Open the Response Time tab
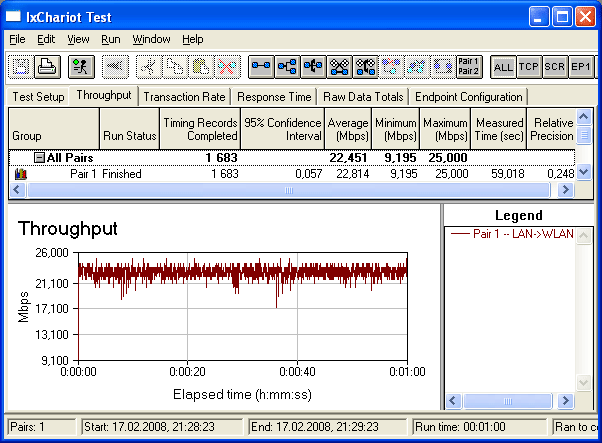602x443 pixels. (x=274, y=97)
